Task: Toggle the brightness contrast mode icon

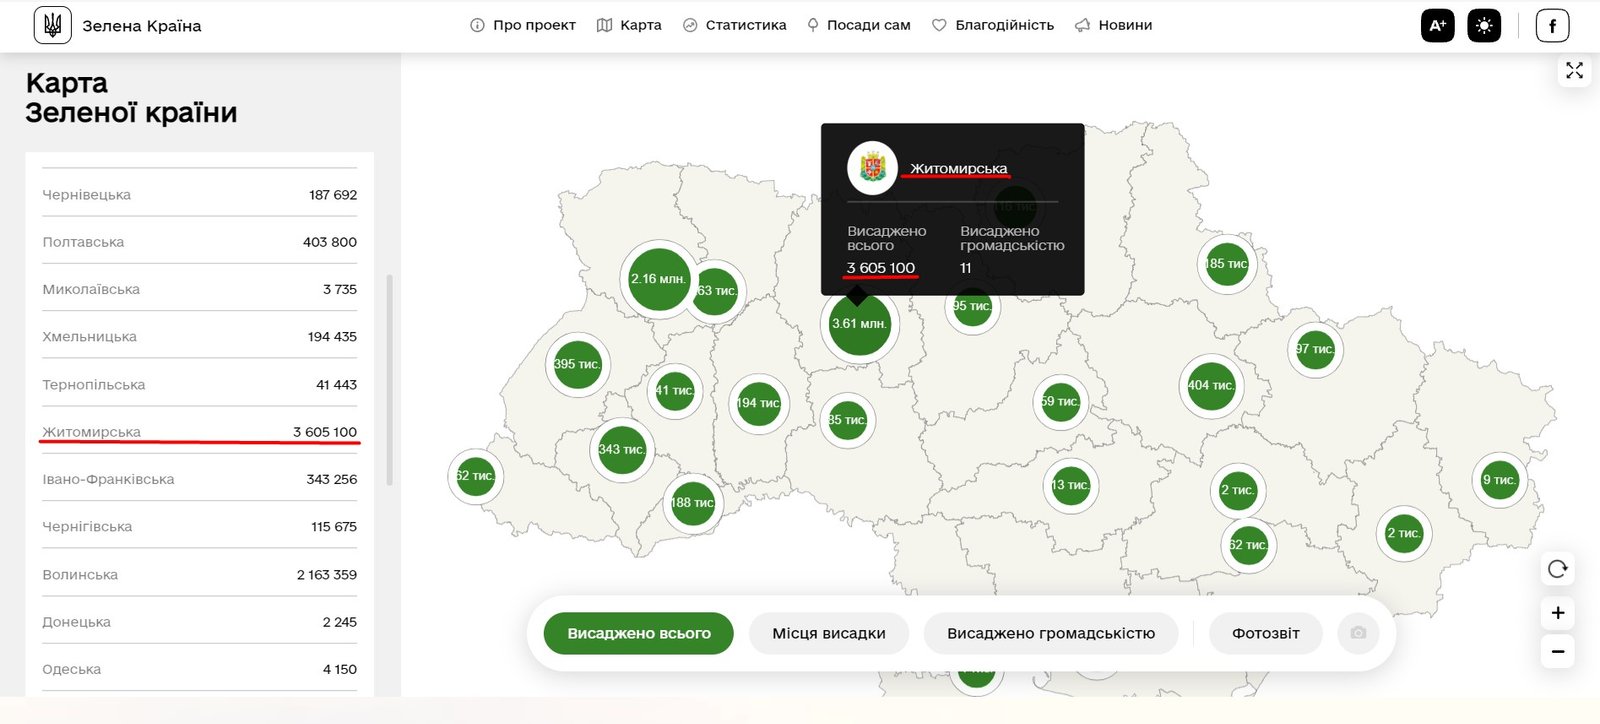Action: point(1484,26)
